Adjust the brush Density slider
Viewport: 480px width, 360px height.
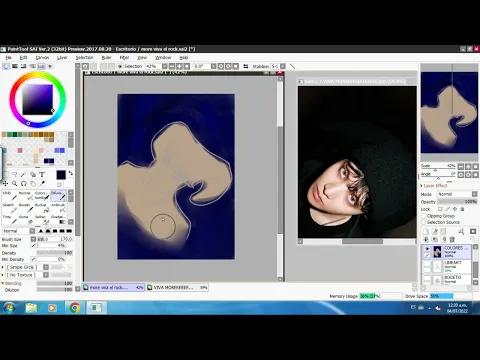[x=55, y=253]
